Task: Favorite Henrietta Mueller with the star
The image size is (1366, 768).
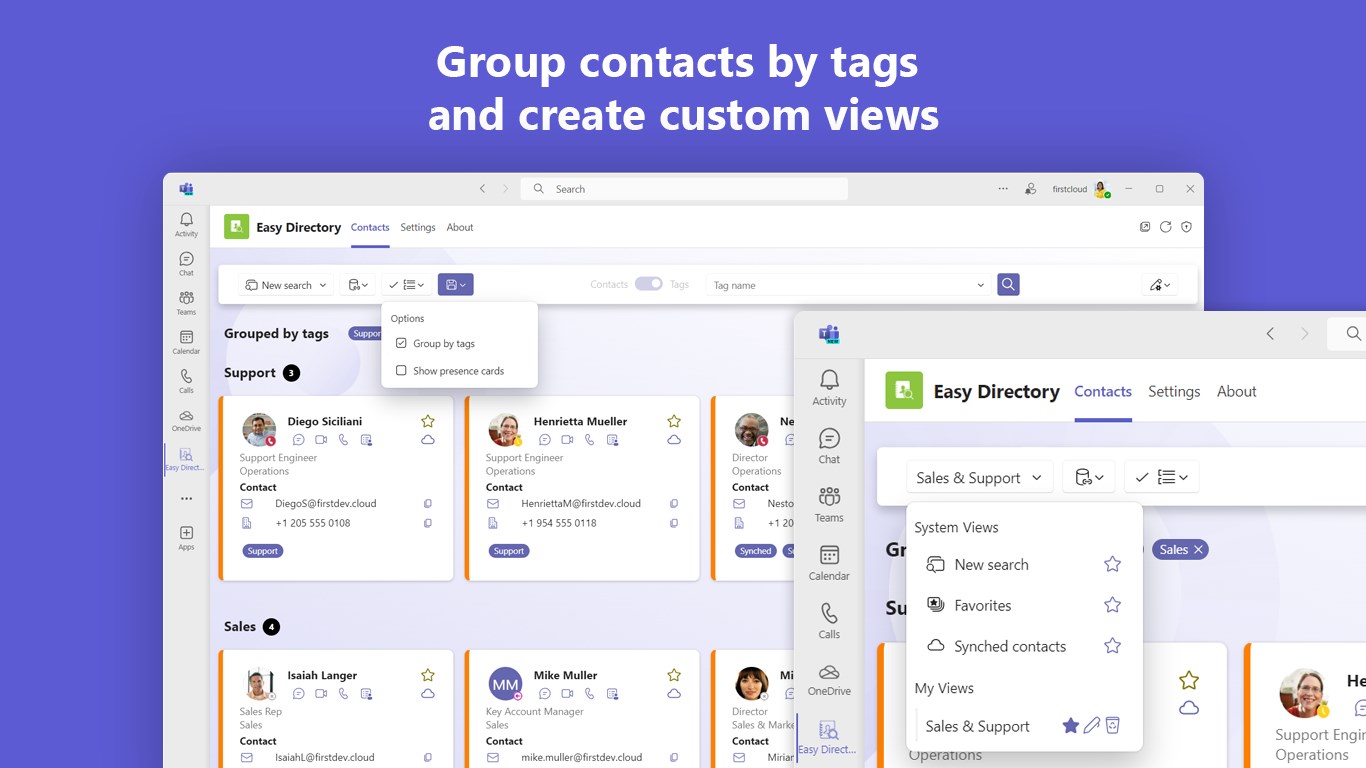Action: click(674, 421)
